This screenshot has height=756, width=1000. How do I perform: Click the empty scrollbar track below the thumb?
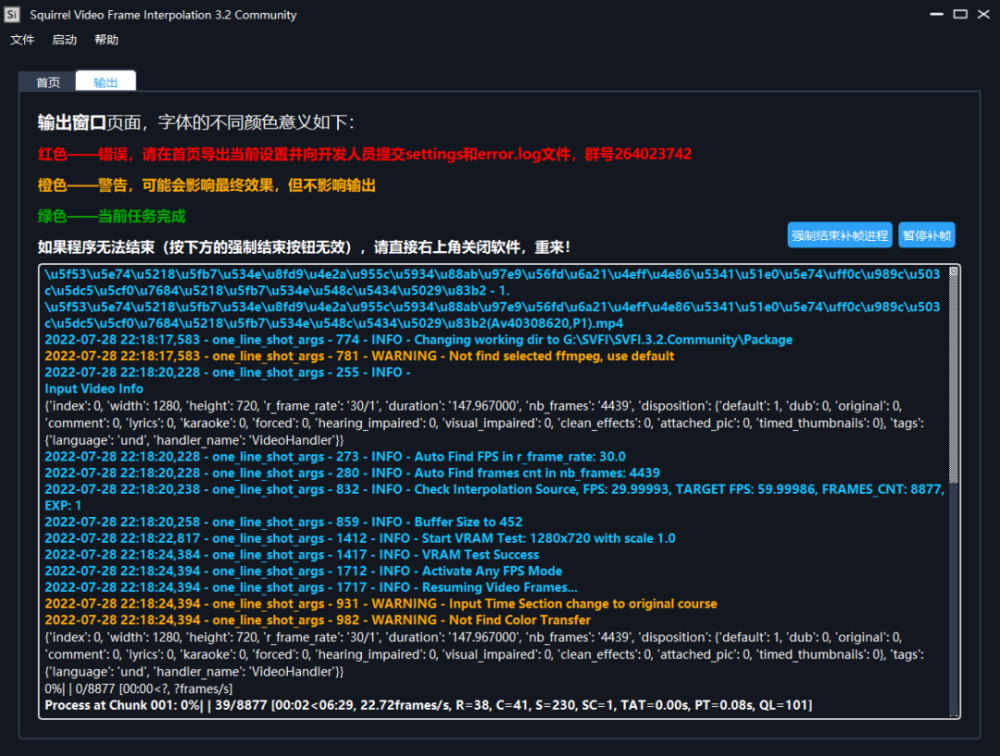(x=954, y=600)
